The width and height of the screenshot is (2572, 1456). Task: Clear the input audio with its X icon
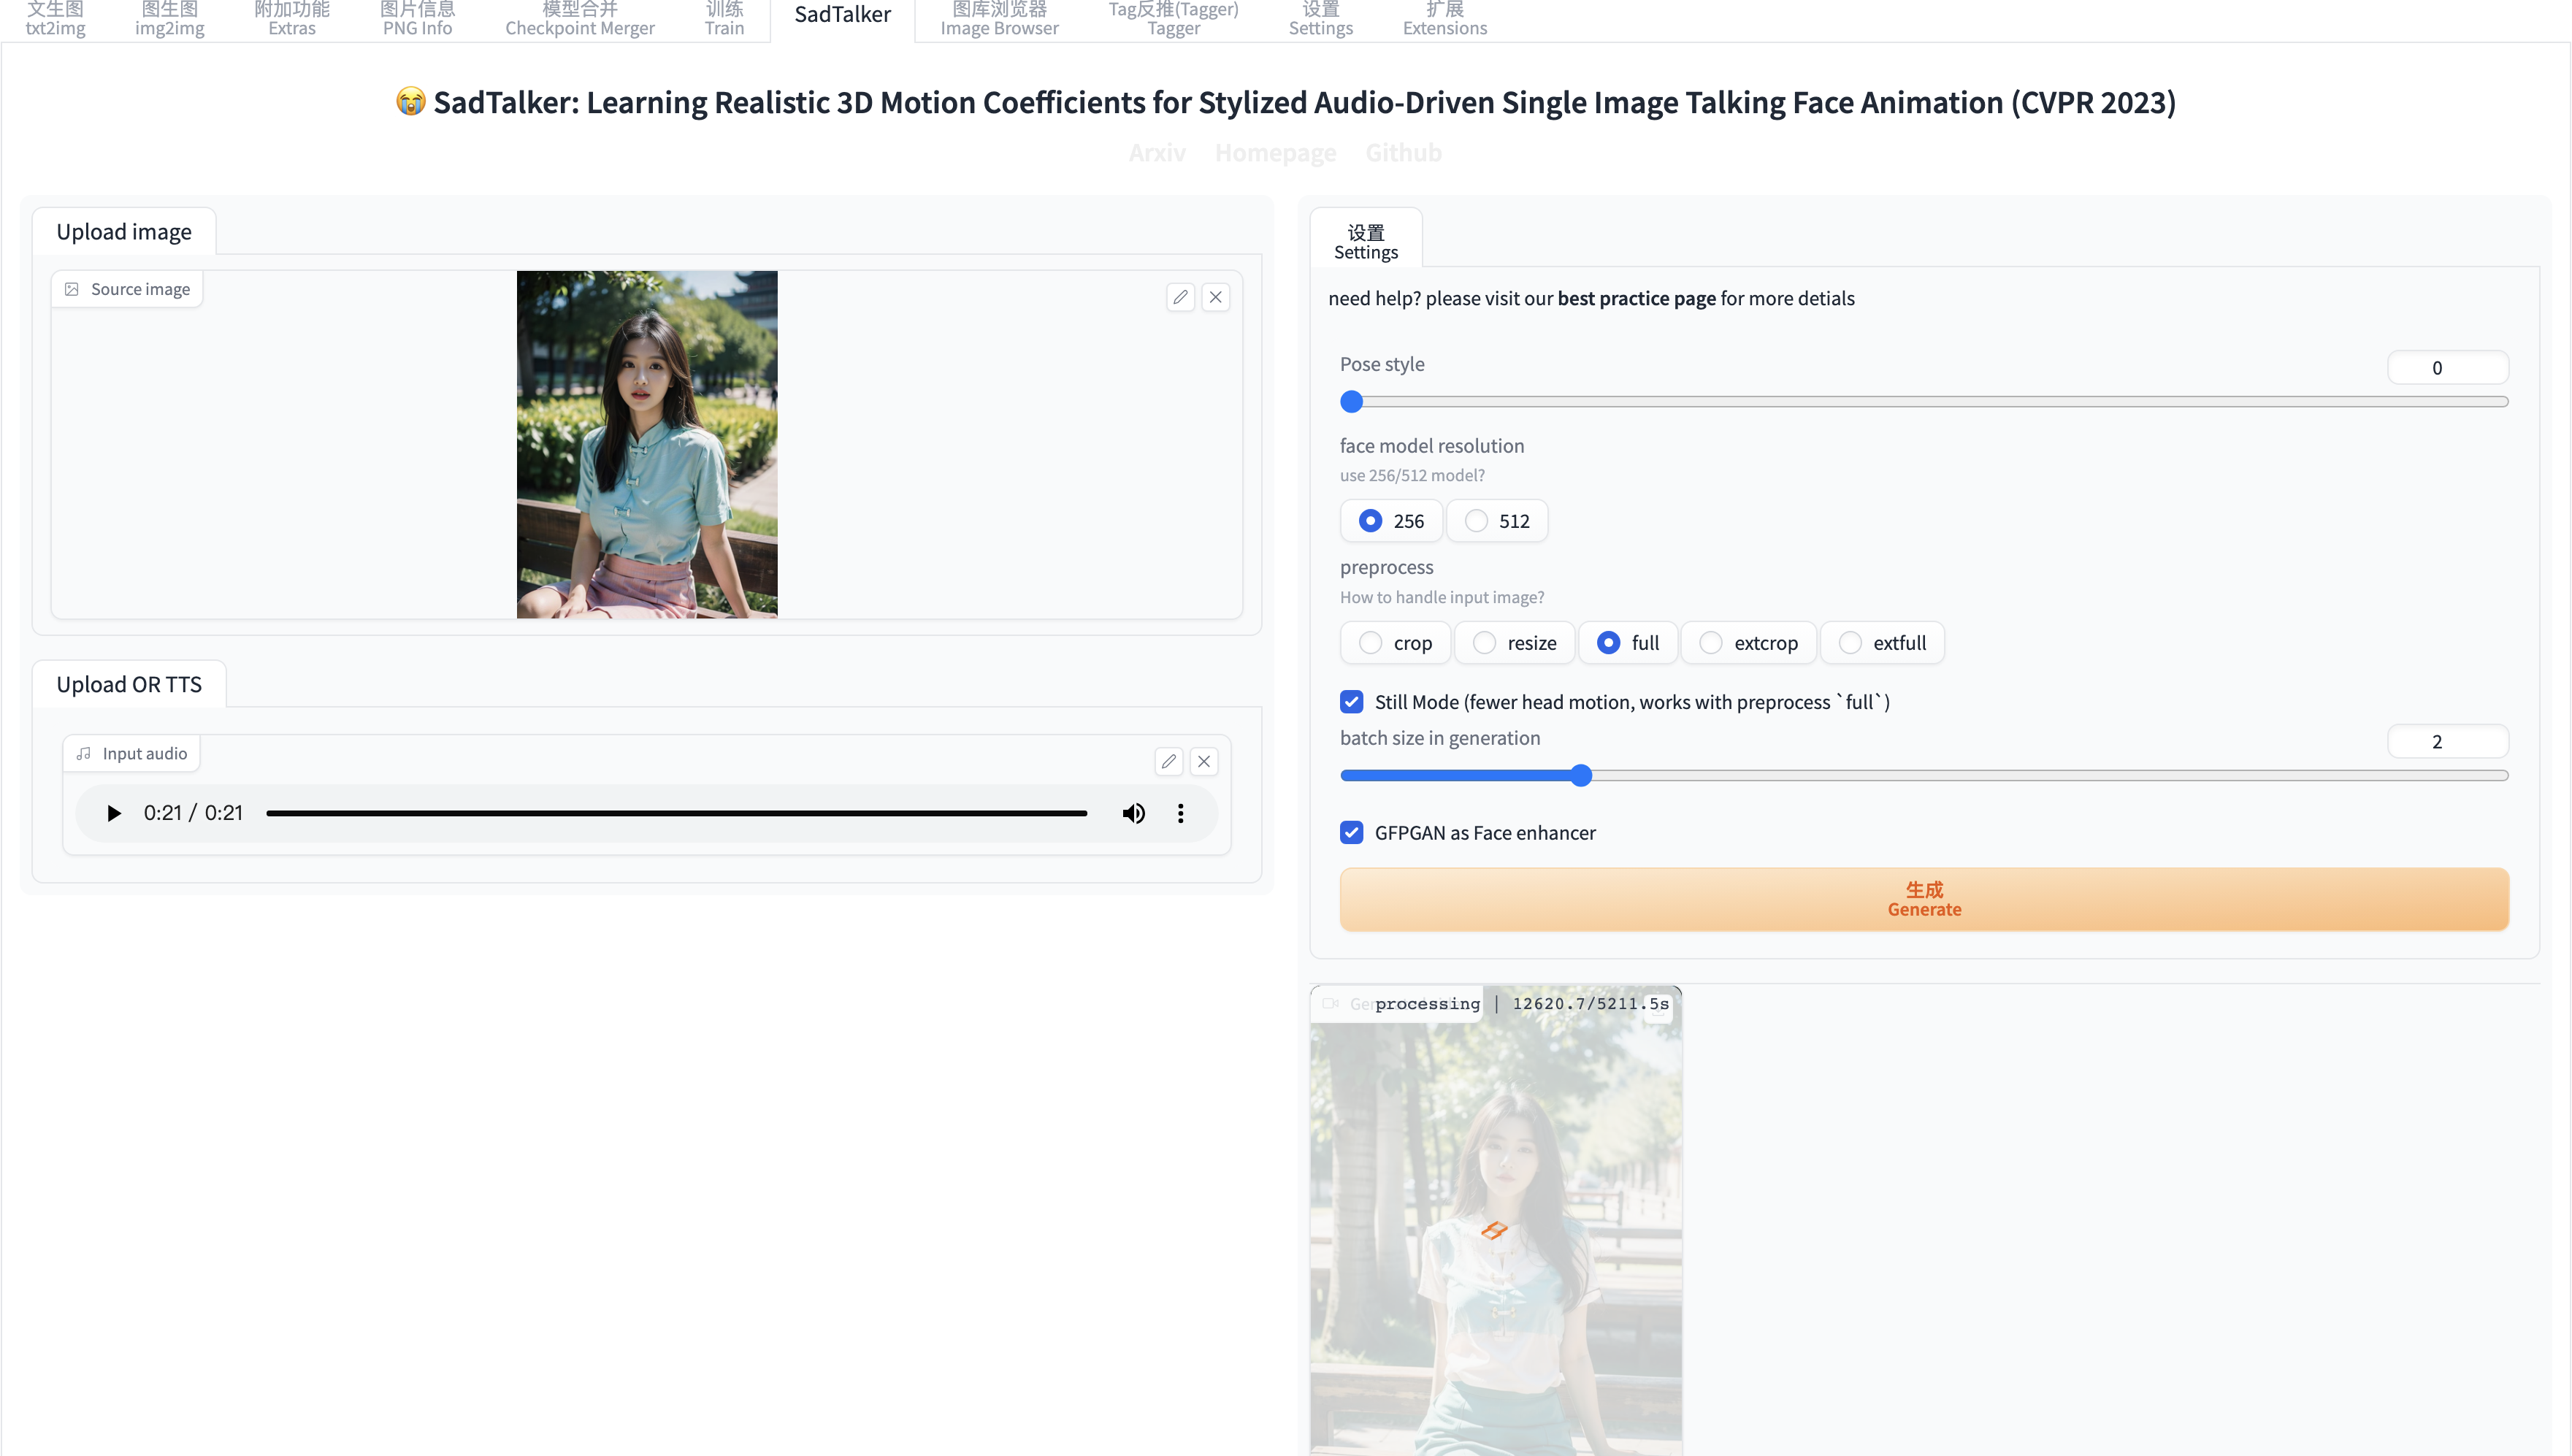point(1203,761)
